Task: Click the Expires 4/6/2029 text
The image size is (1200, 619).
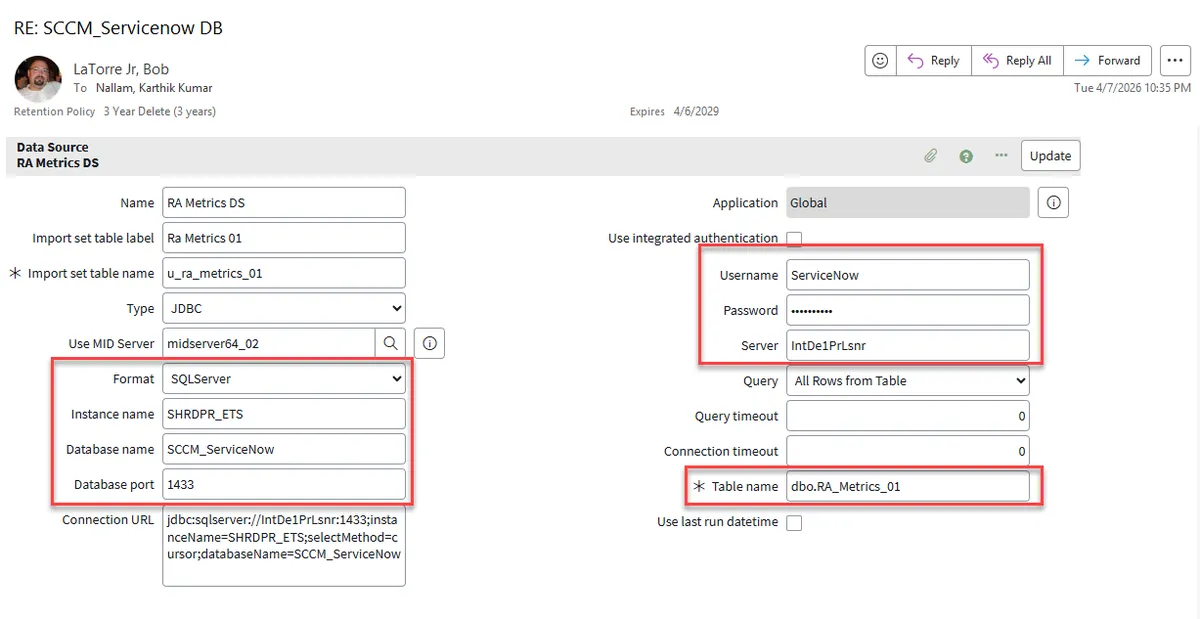Action: click(x=674, y=111)
